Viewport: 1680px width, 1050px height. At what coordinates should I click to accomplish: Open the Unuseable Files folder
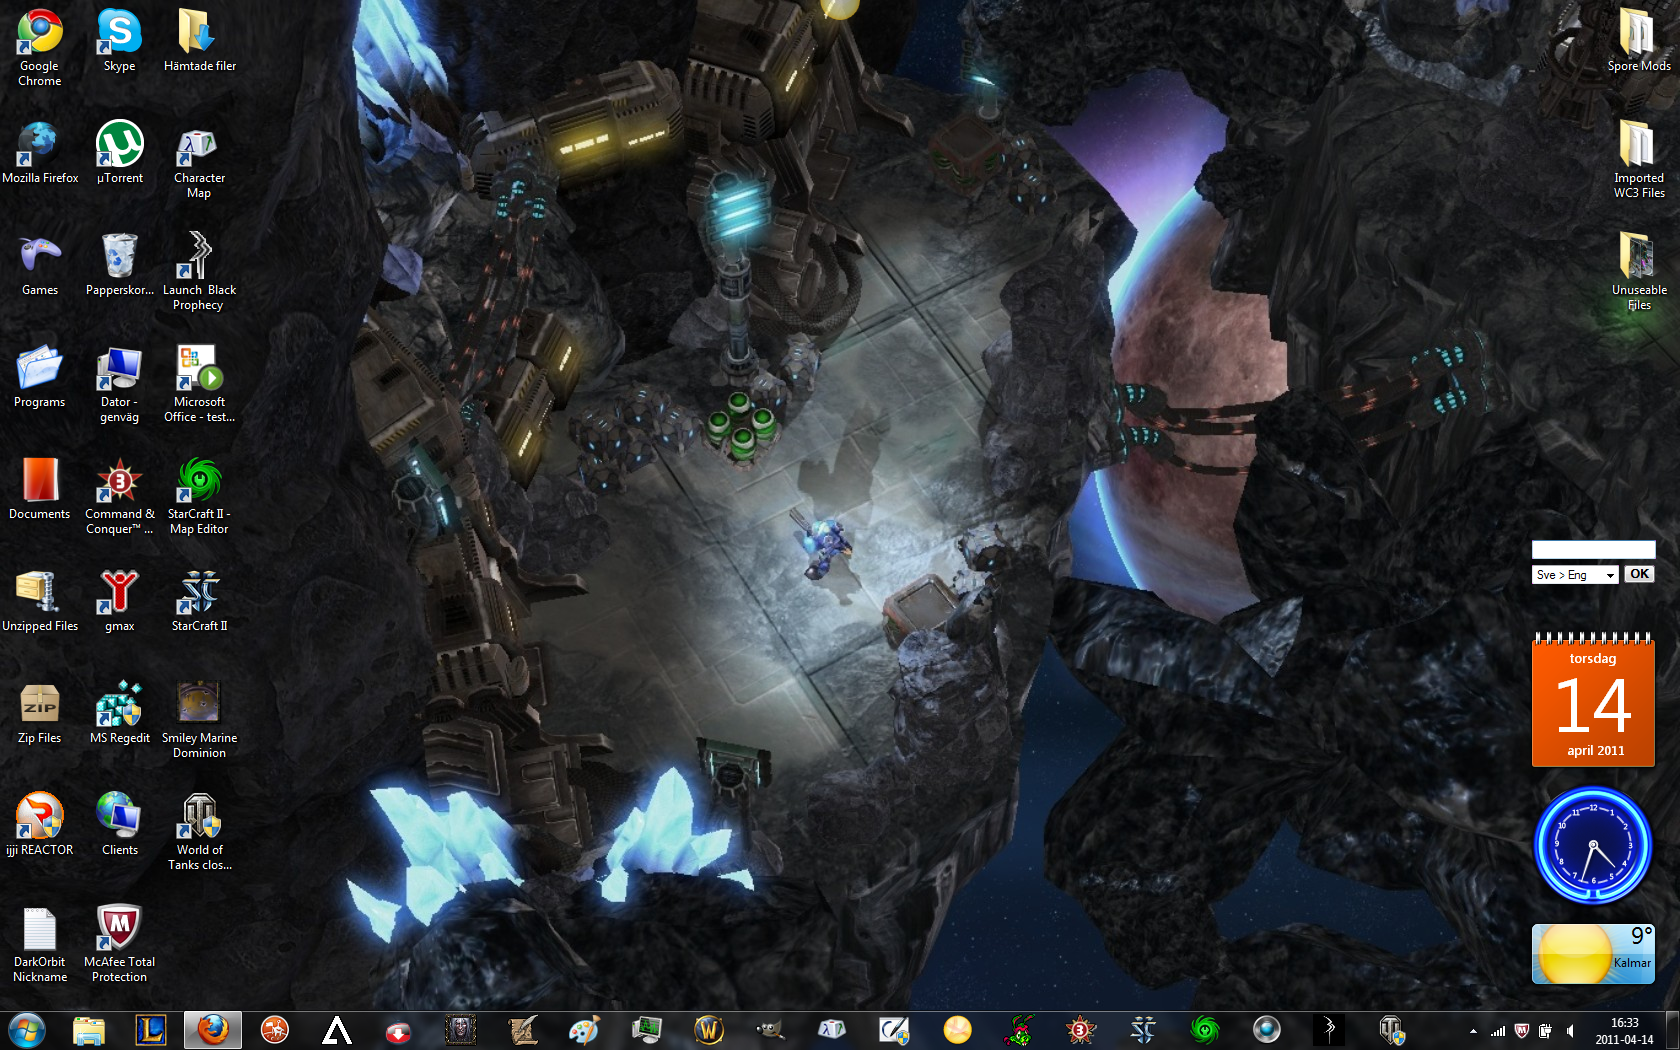[1638, 272]
